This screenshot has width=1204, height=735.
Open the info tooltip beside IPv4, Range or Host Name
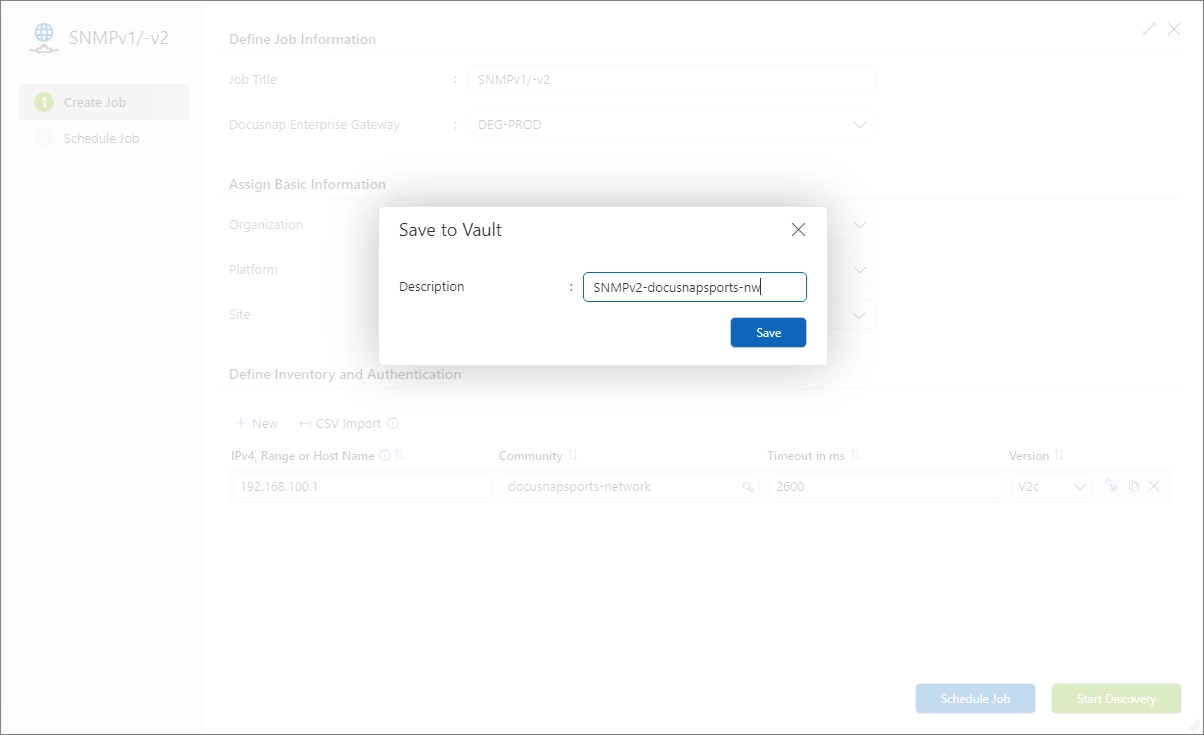click(x=383, y=455)
